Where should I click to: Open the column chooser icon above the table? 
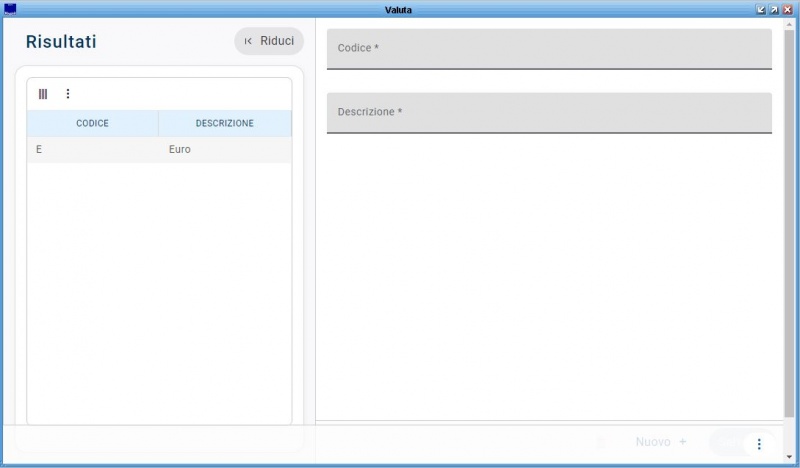click(43, 94)
